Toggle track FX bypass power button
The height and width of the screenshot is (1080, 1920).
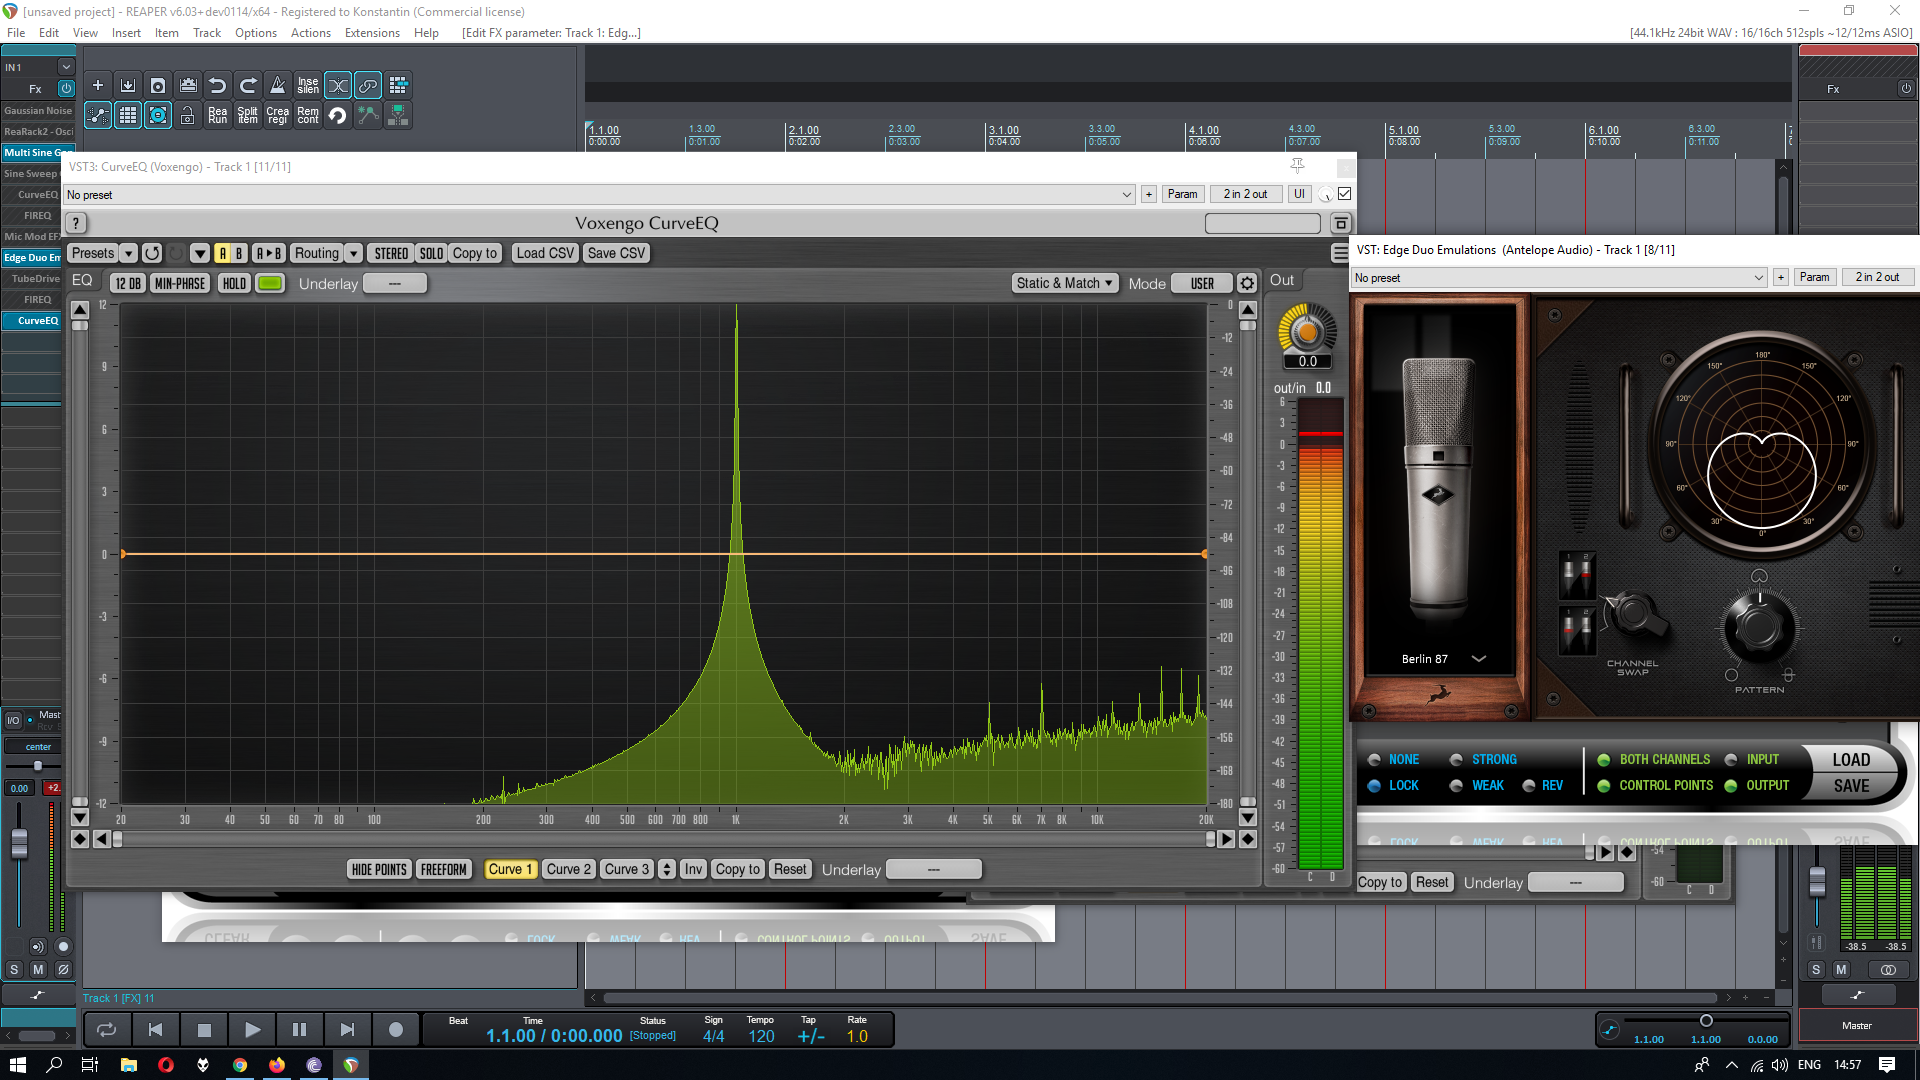point(66,88)
